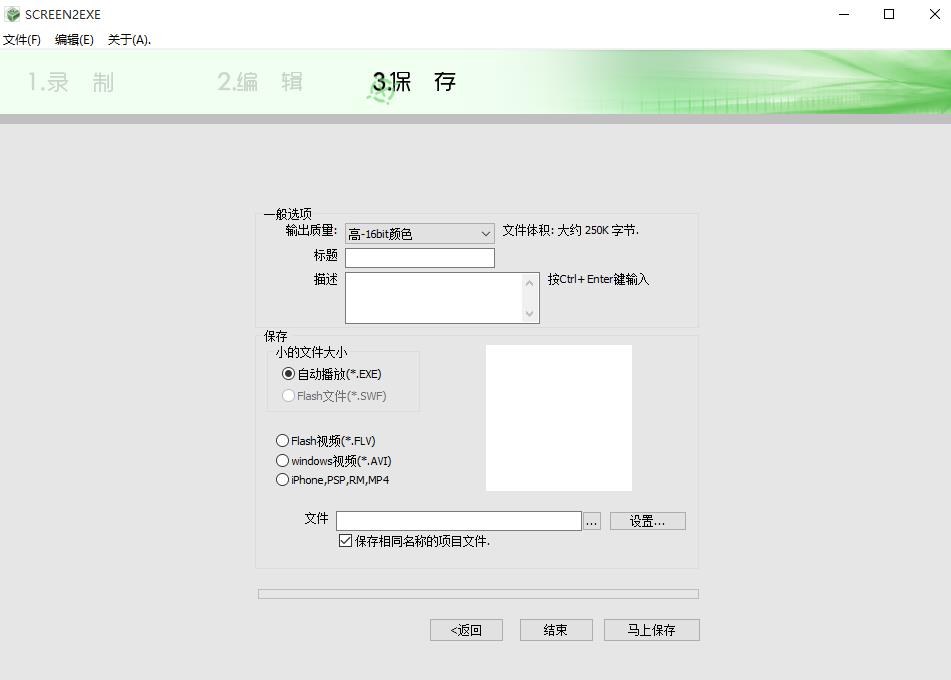Open the 设置... settings button
The width and height of the screenshot is (951, 680).
coord(648,521)
